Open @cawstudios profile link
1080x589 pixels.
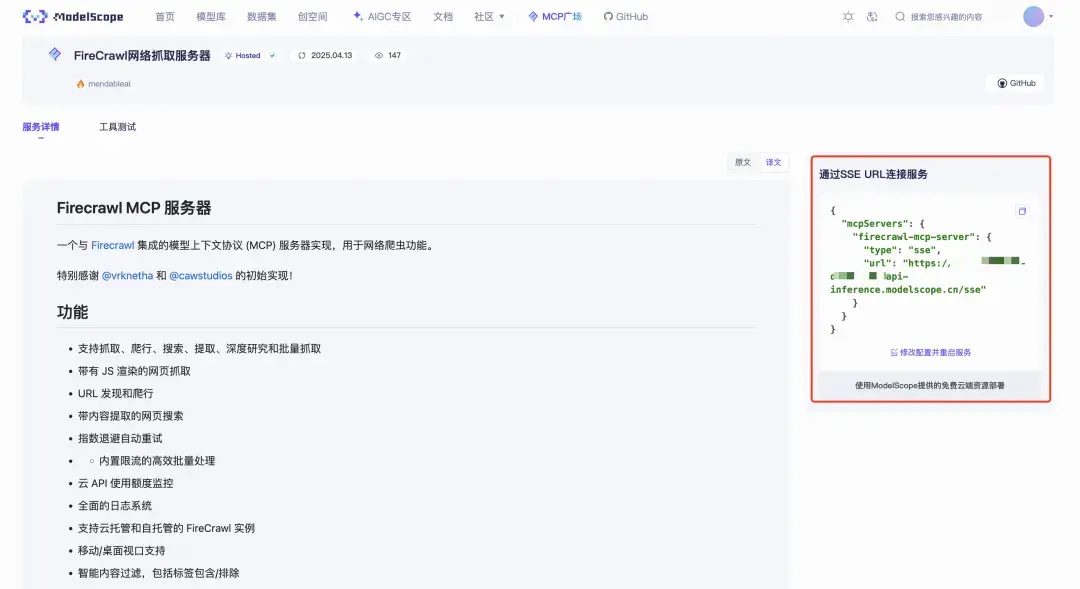pyautogui.click(x=200, y=276)
